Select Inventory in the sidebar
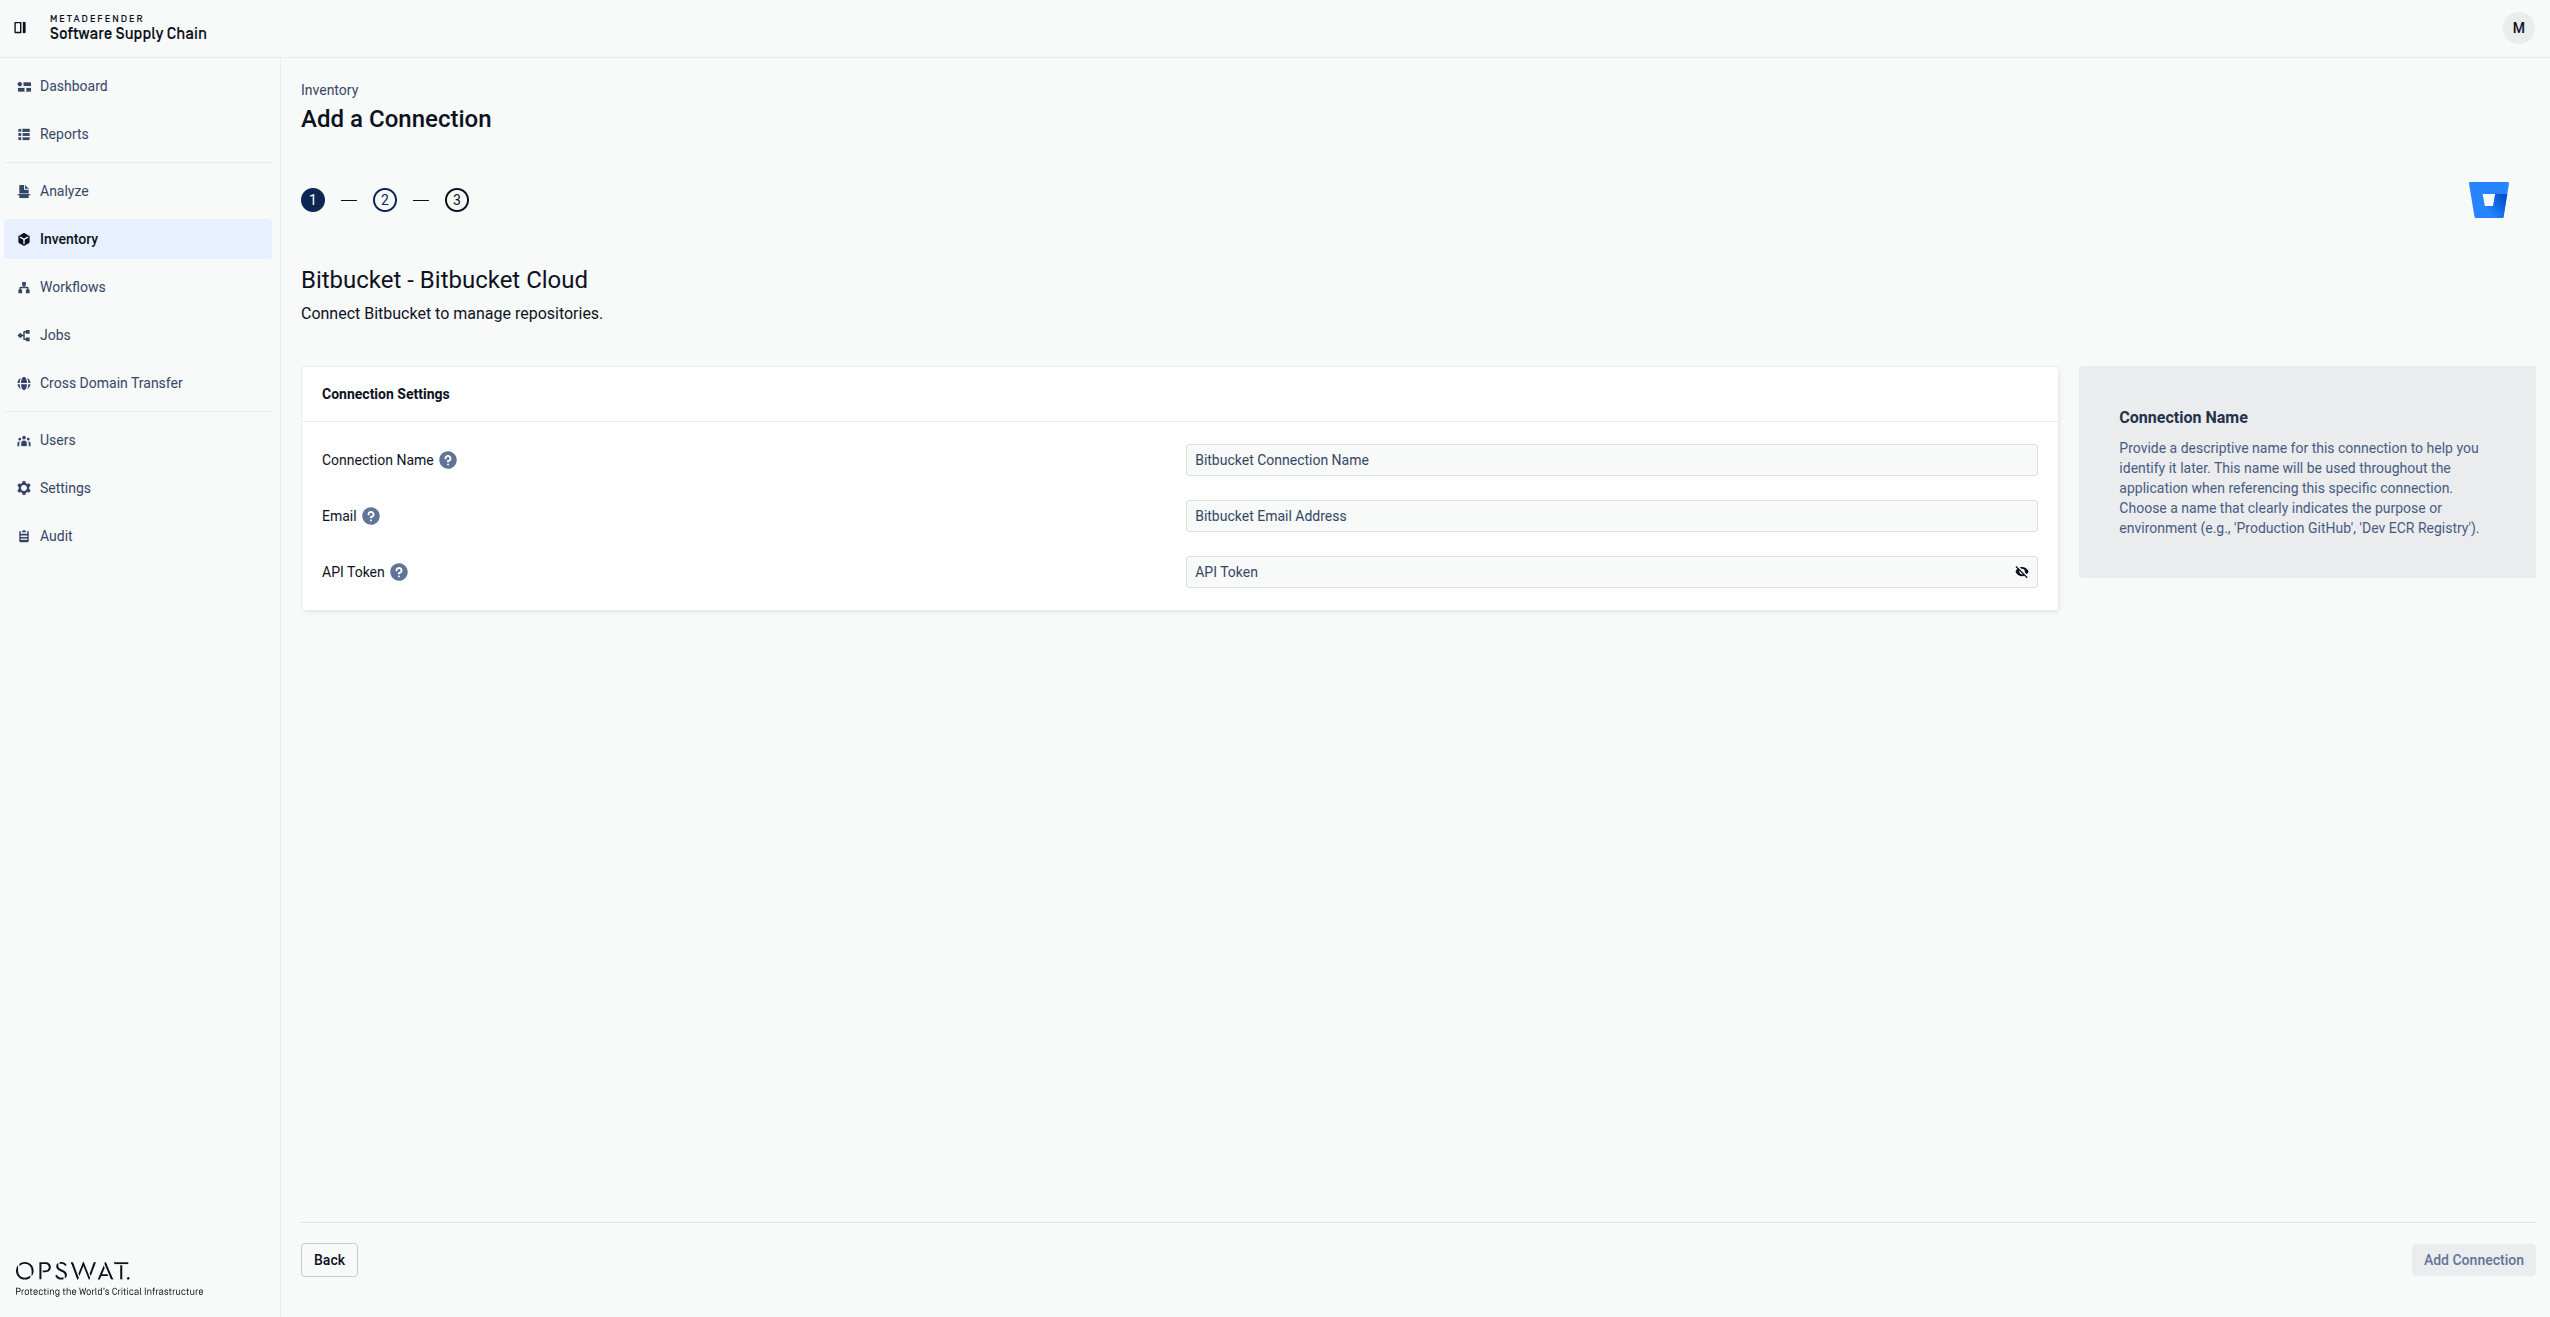The height and width of the screenshot is (1317, 2550). coord(138,239)
